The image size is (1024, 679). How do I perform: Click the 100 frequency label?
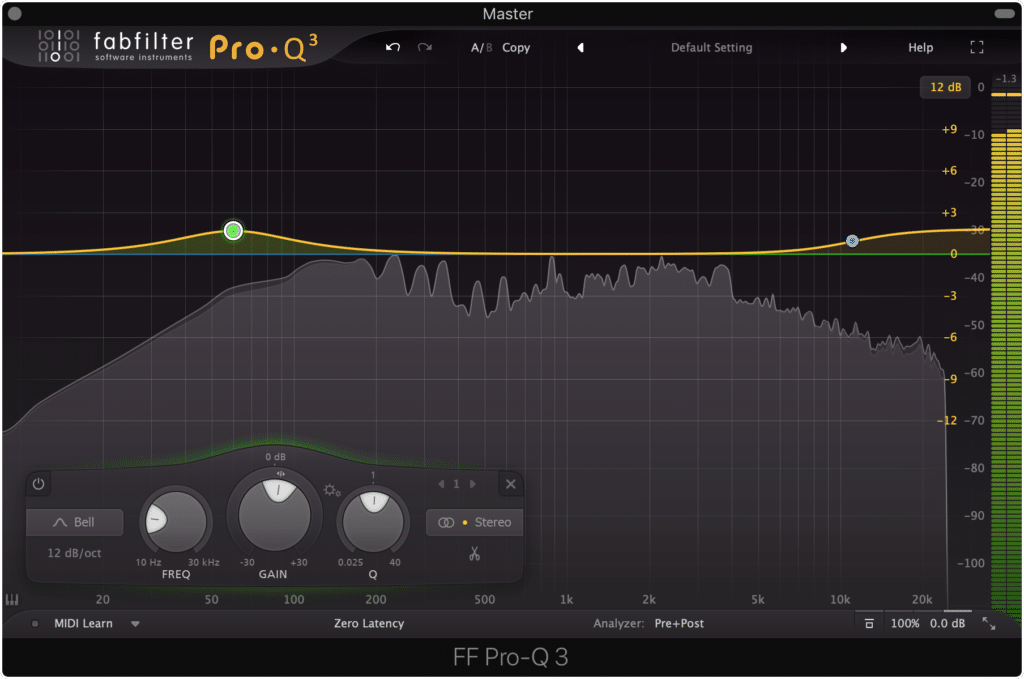click(x=294, y=599)
